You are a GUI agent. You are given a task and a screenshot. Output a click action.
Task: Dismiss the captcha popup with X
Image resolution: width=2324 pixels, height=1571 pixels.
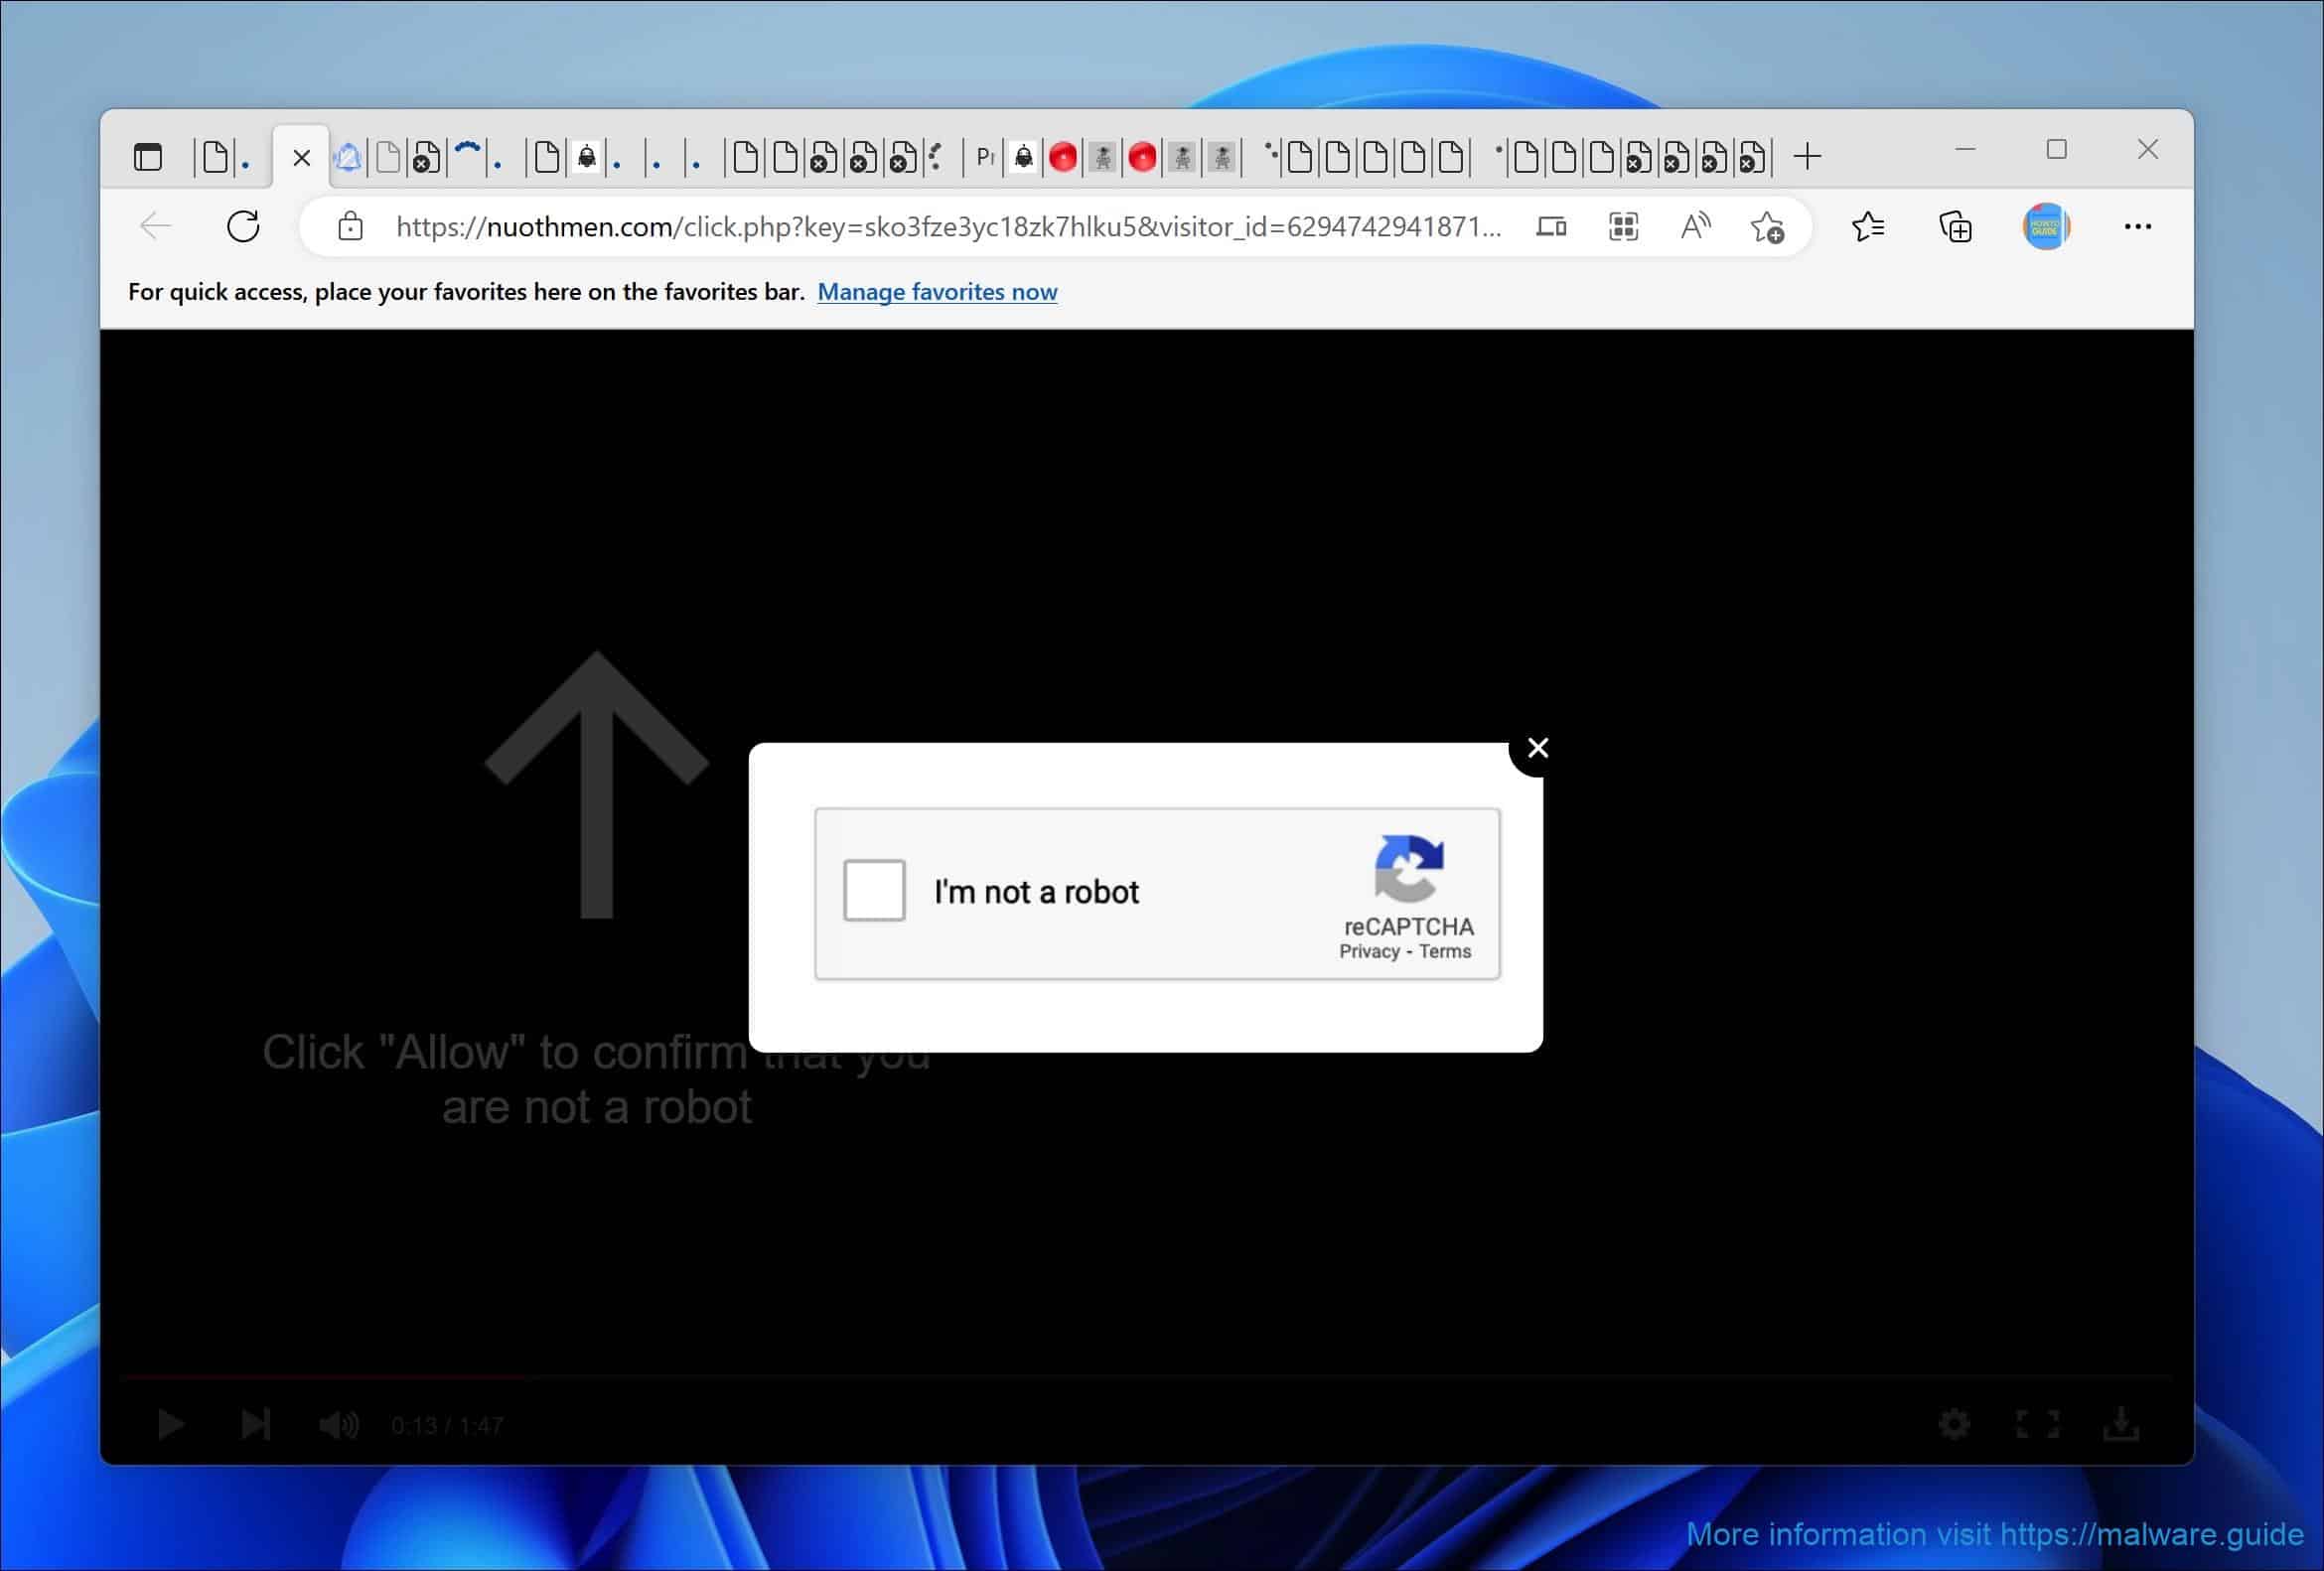pyautogui.click(x=1538, y=748)
